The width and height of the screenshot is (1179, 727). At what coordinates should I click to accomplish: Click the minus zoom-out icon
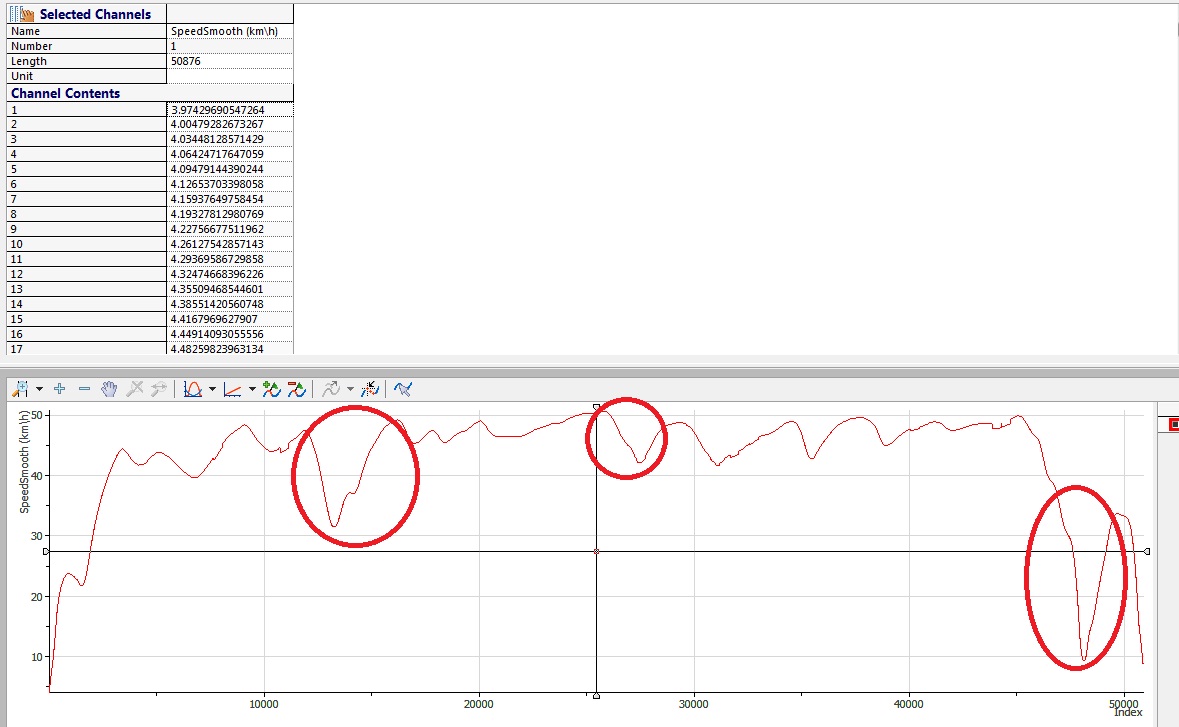point(84,389)
